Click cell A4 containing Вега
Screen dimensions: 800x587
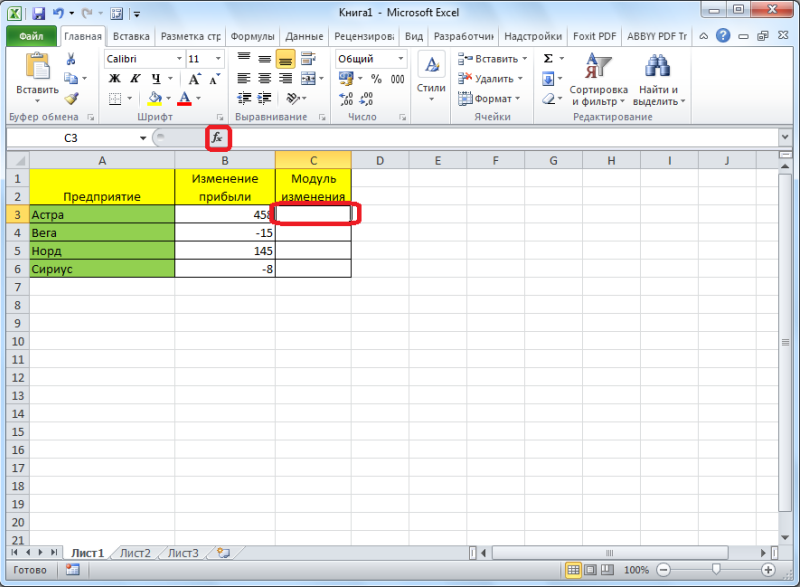[x=102, y=233]
